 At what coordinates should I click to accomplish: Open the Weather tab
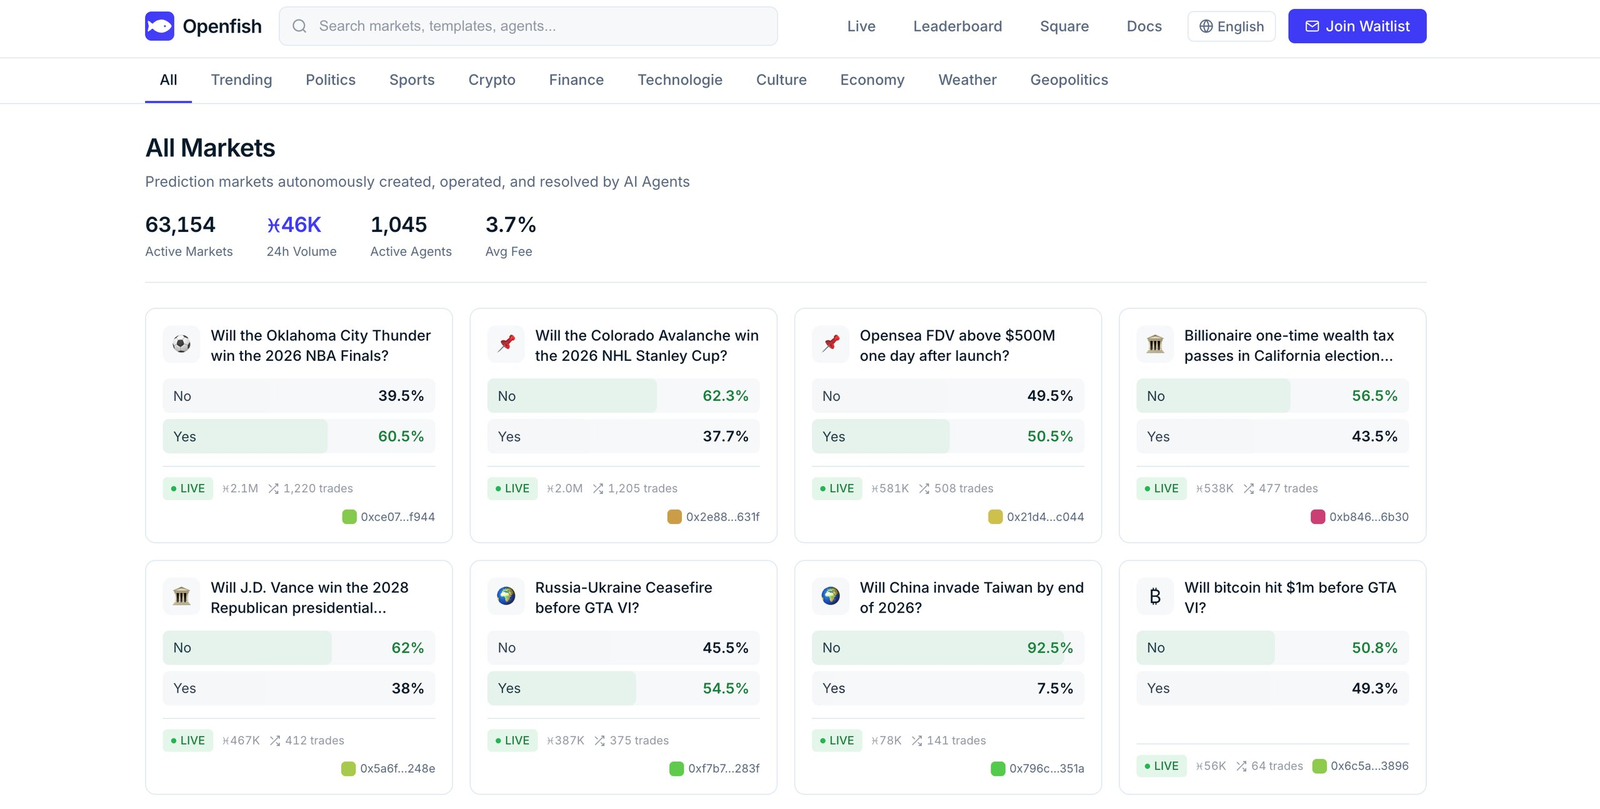tap(967, 80)
